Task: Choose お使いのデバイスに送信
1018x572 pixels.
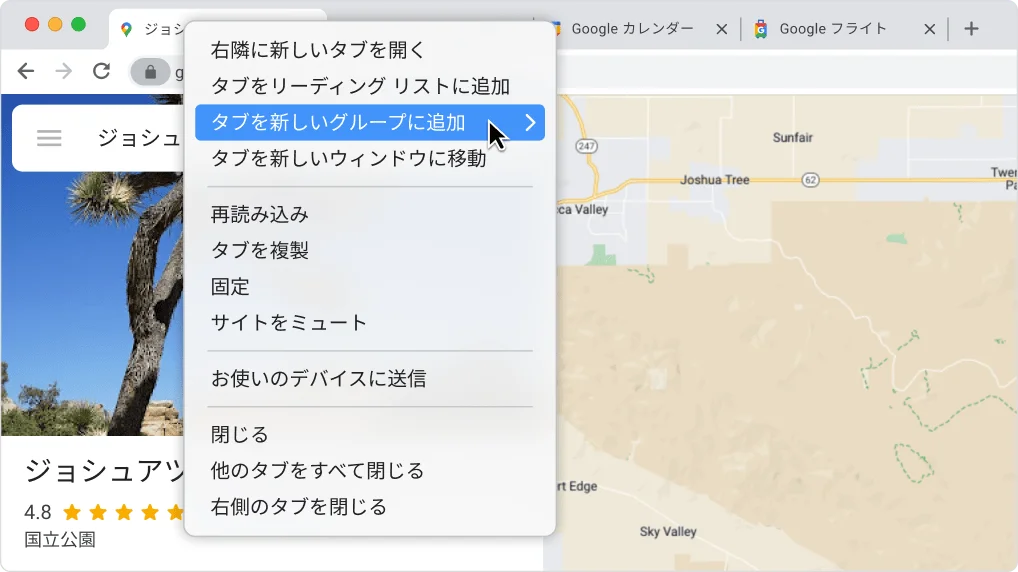Action: click(369, 379)
